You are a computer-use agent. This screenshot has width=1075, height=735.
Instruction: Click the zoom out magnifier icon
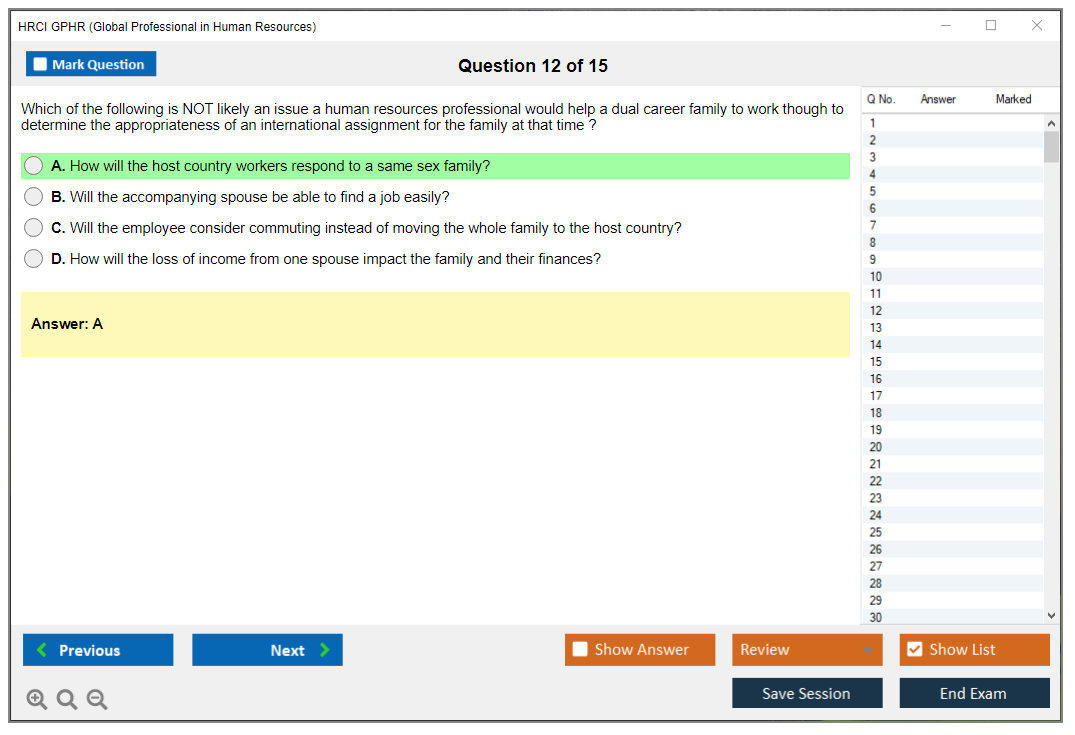97,700
